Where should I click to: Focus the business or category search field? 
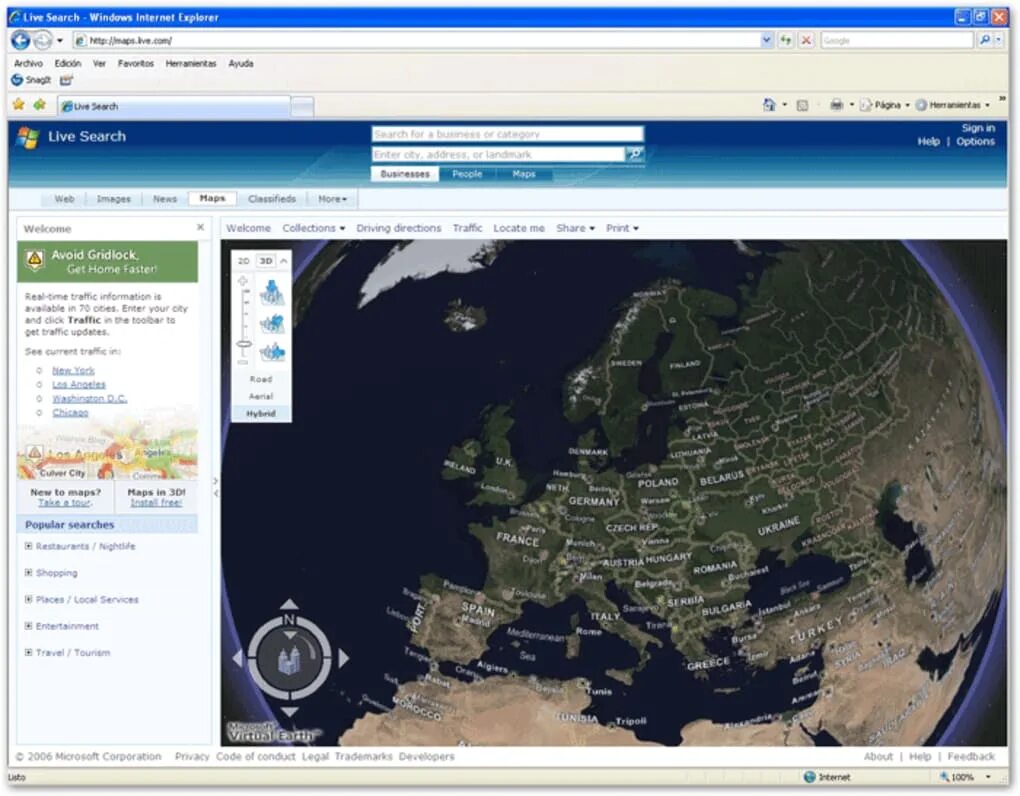507,134
